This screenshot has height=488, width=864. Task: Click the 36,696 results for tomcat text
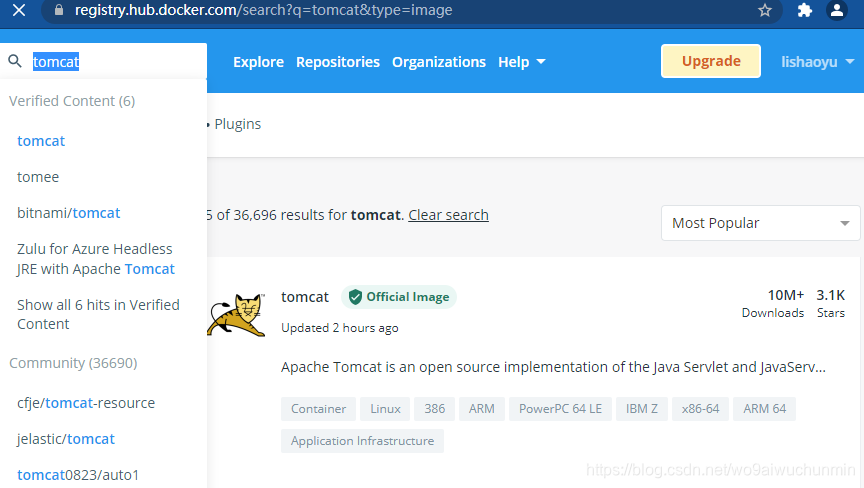click(317, 215)
